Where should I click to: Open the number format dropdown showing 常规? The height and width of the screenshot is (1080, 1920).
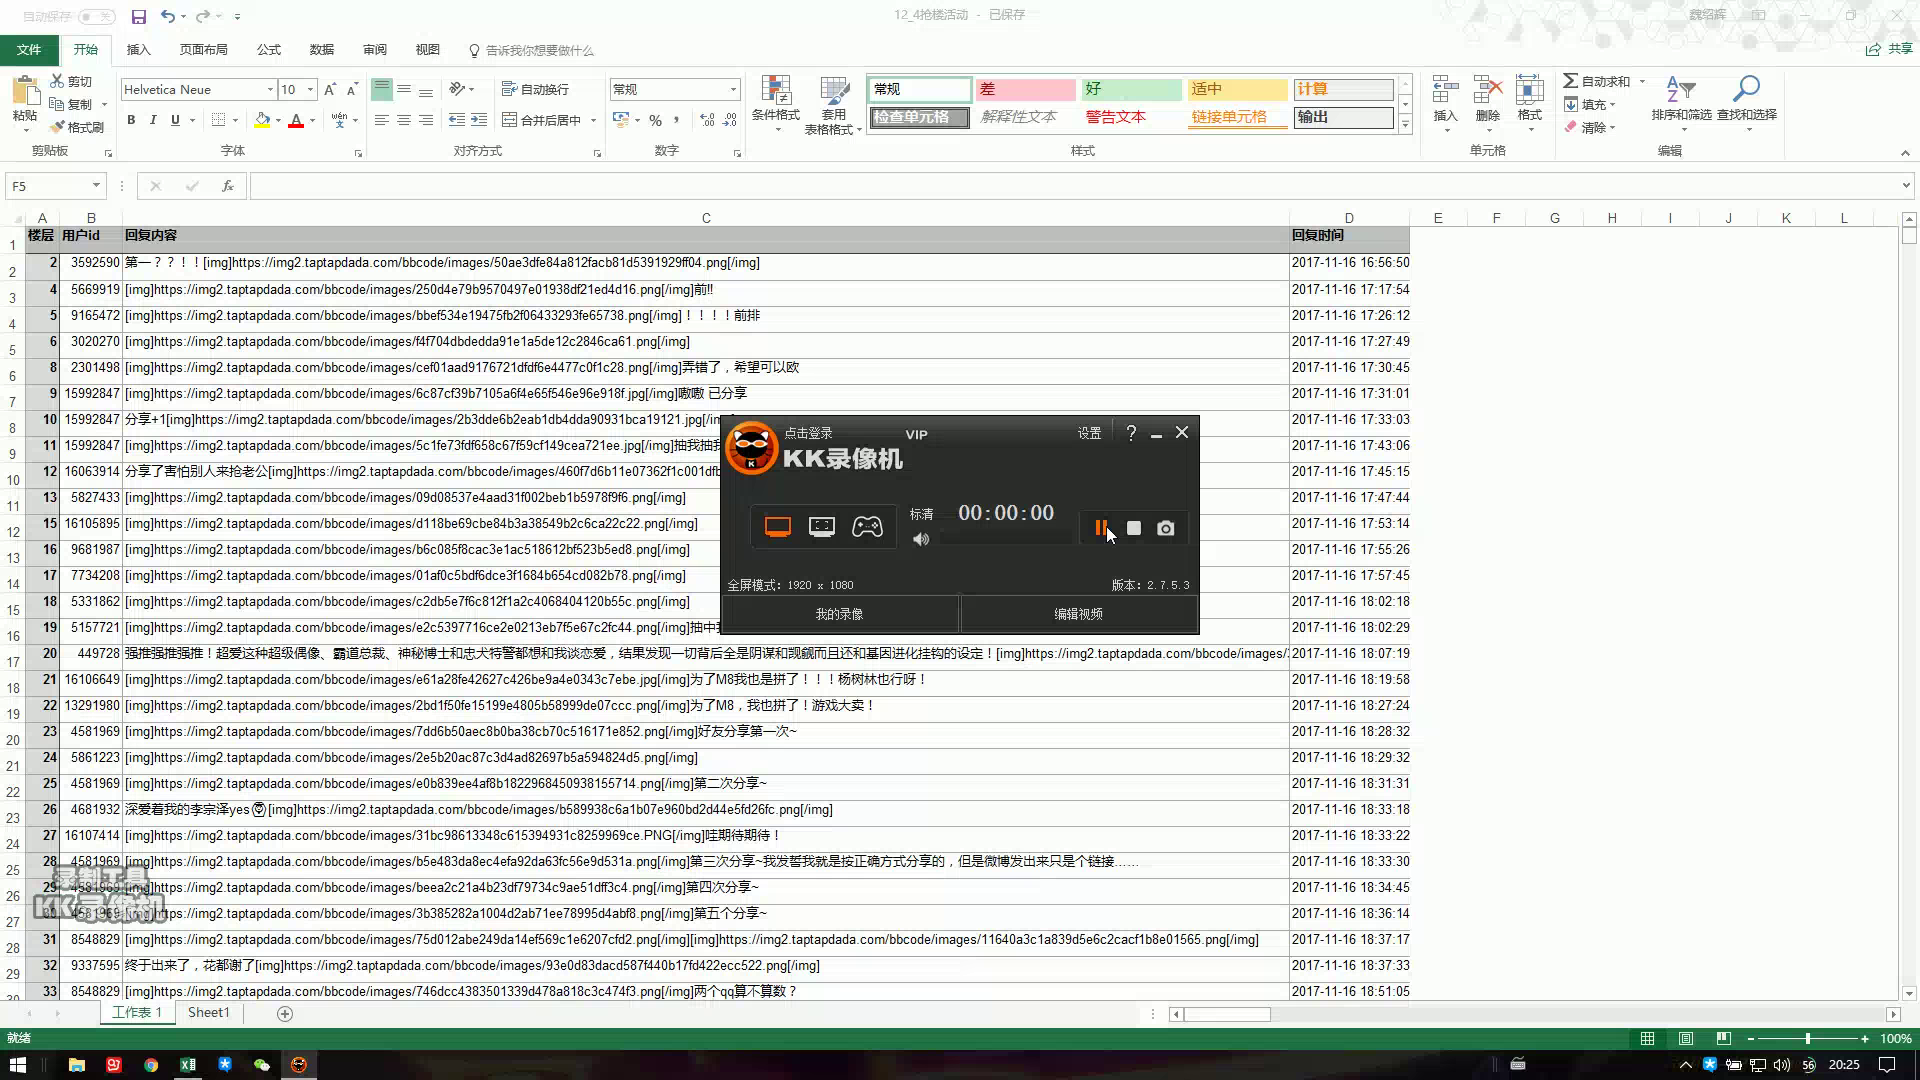(733, 90)
